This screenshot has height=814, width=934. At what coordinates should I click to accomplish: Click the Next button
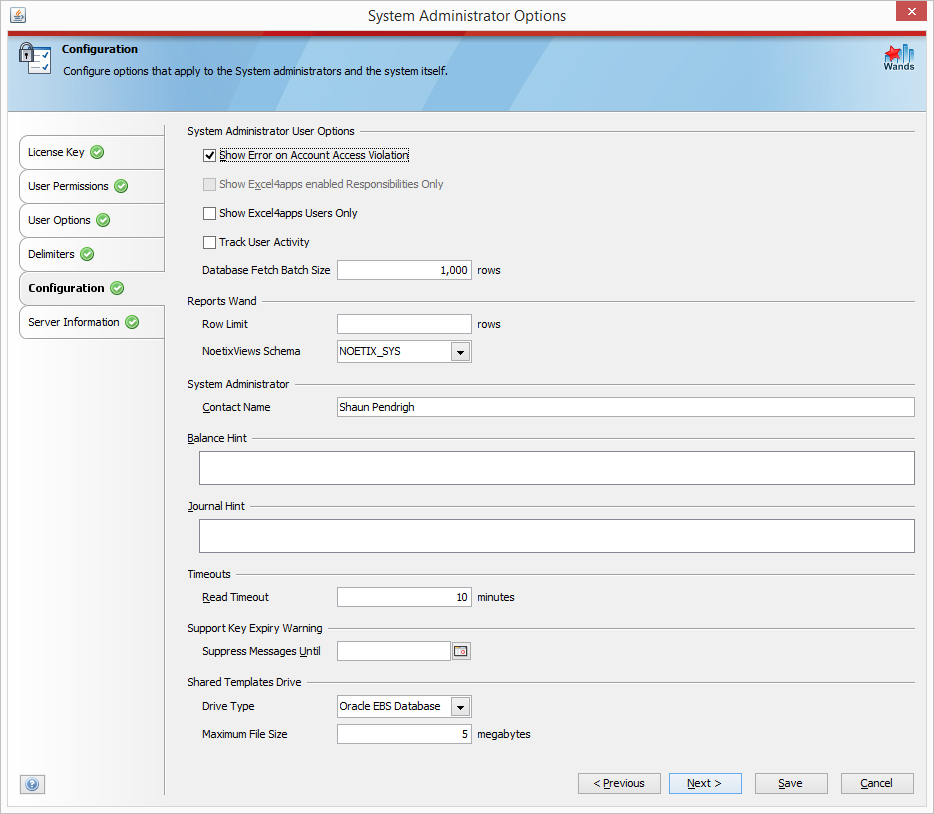(705, 783)
